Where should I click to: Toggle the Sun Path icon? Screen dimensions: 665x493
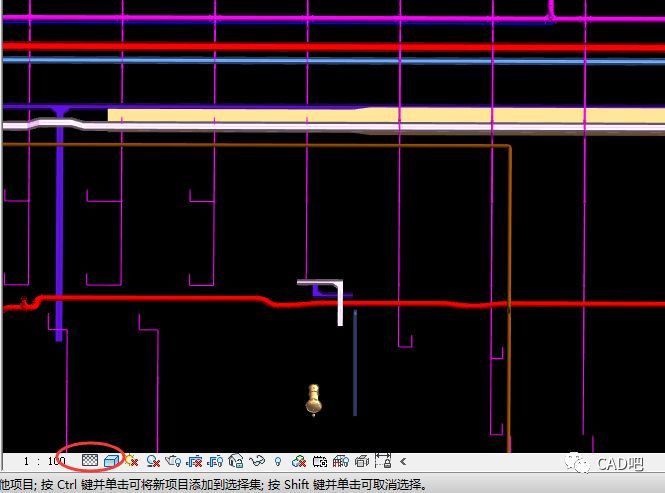[132, 461]
